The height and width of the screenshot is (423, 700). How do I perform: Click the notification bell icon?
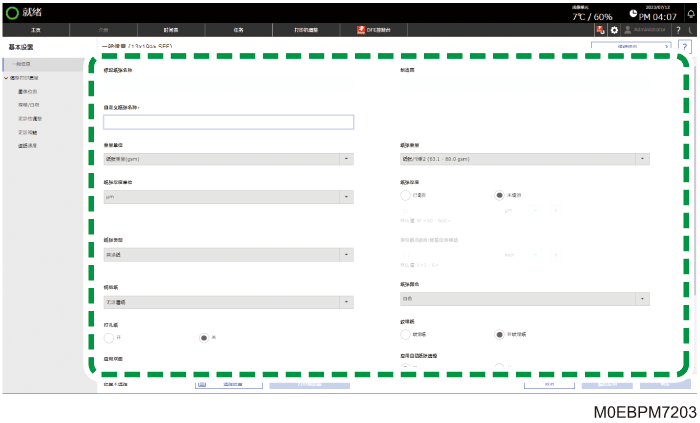pyautogui.click(x=691, y=13)
